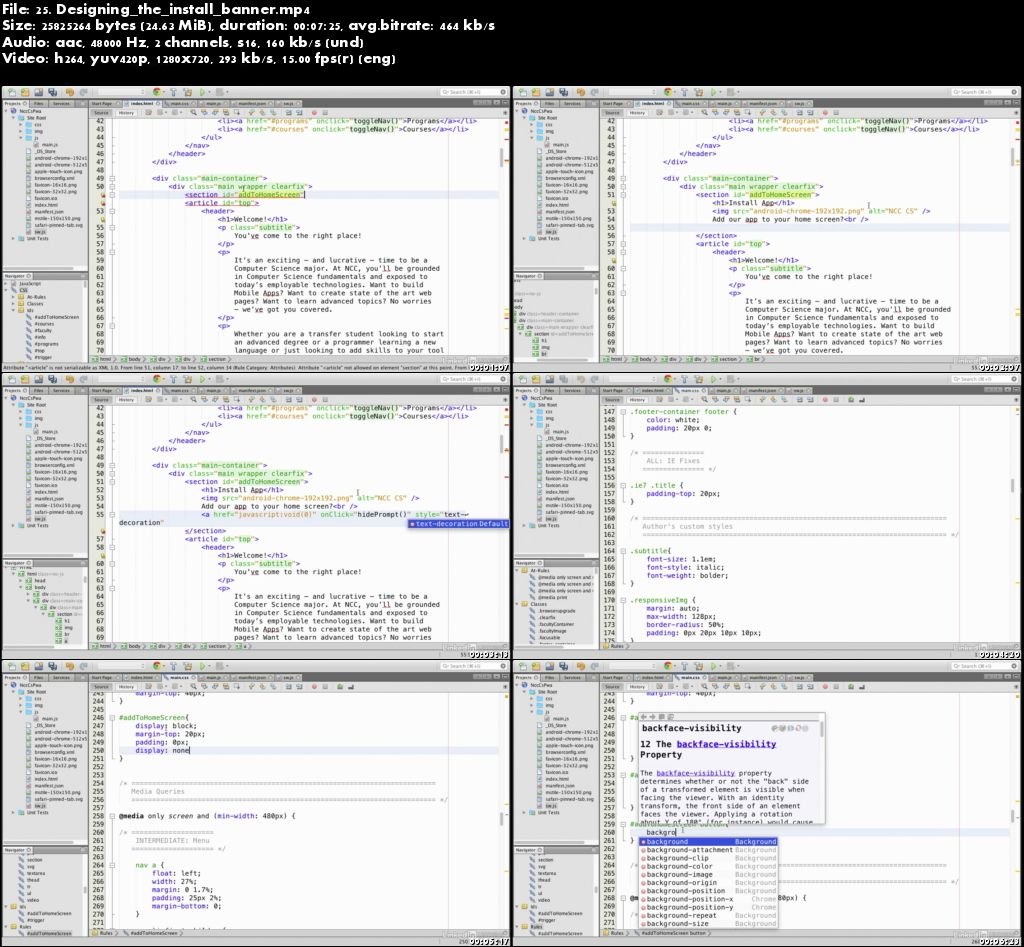
Task: Toggle History view in bottom-left frame editor
Action: click(127, 684)
